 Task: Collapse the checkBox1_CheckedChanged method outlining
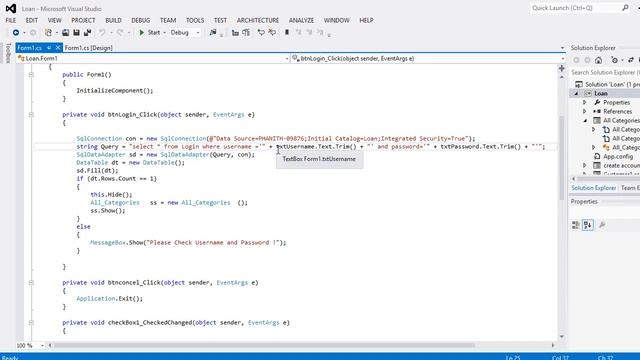coord(31,322)
